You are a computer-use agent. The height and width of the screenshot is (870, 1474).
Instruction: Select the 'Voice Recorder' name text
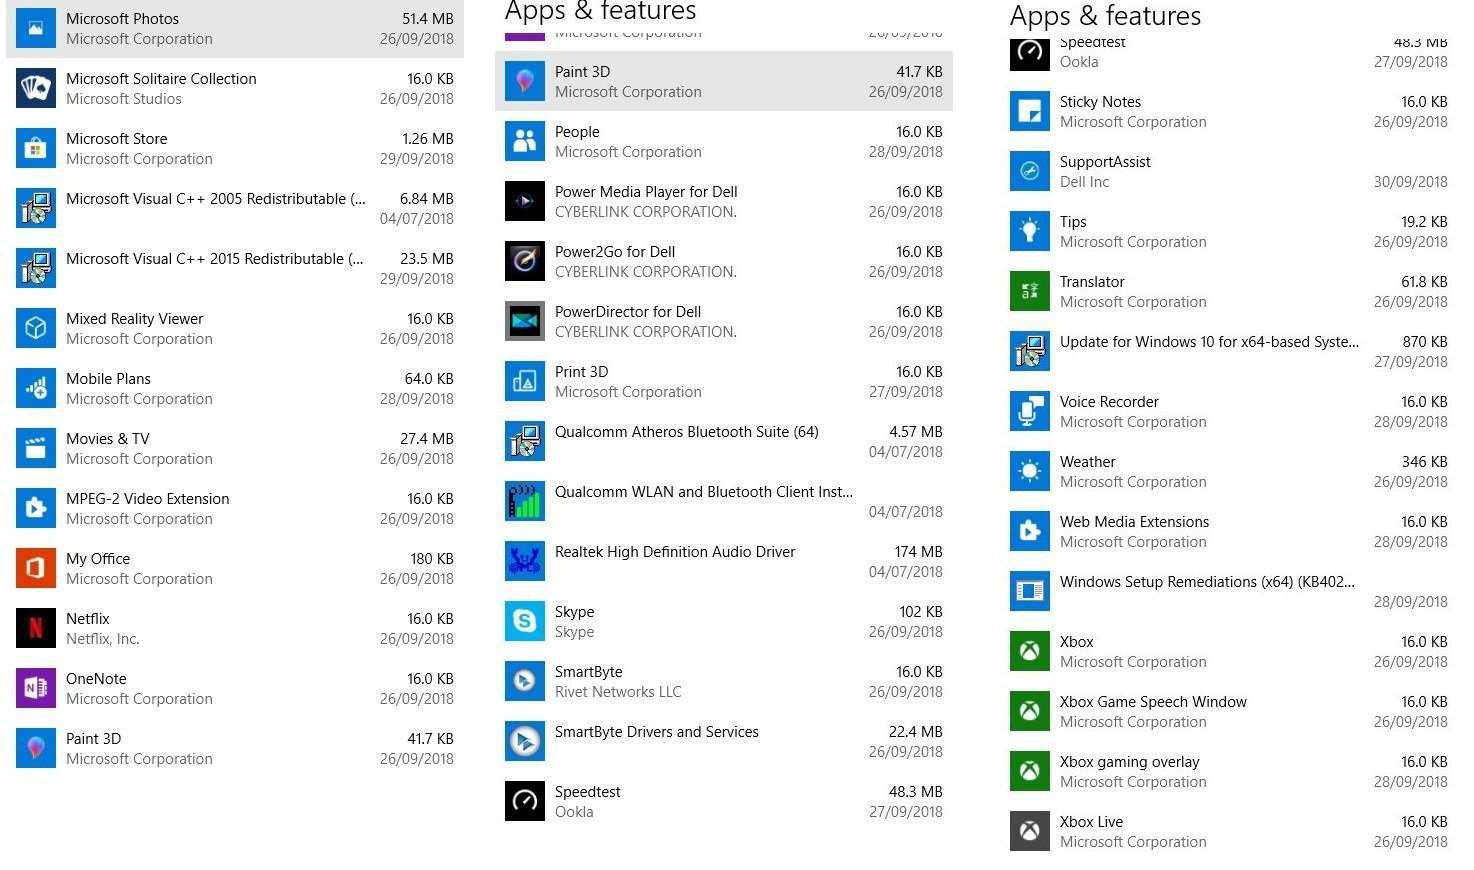pos(1109,401)
